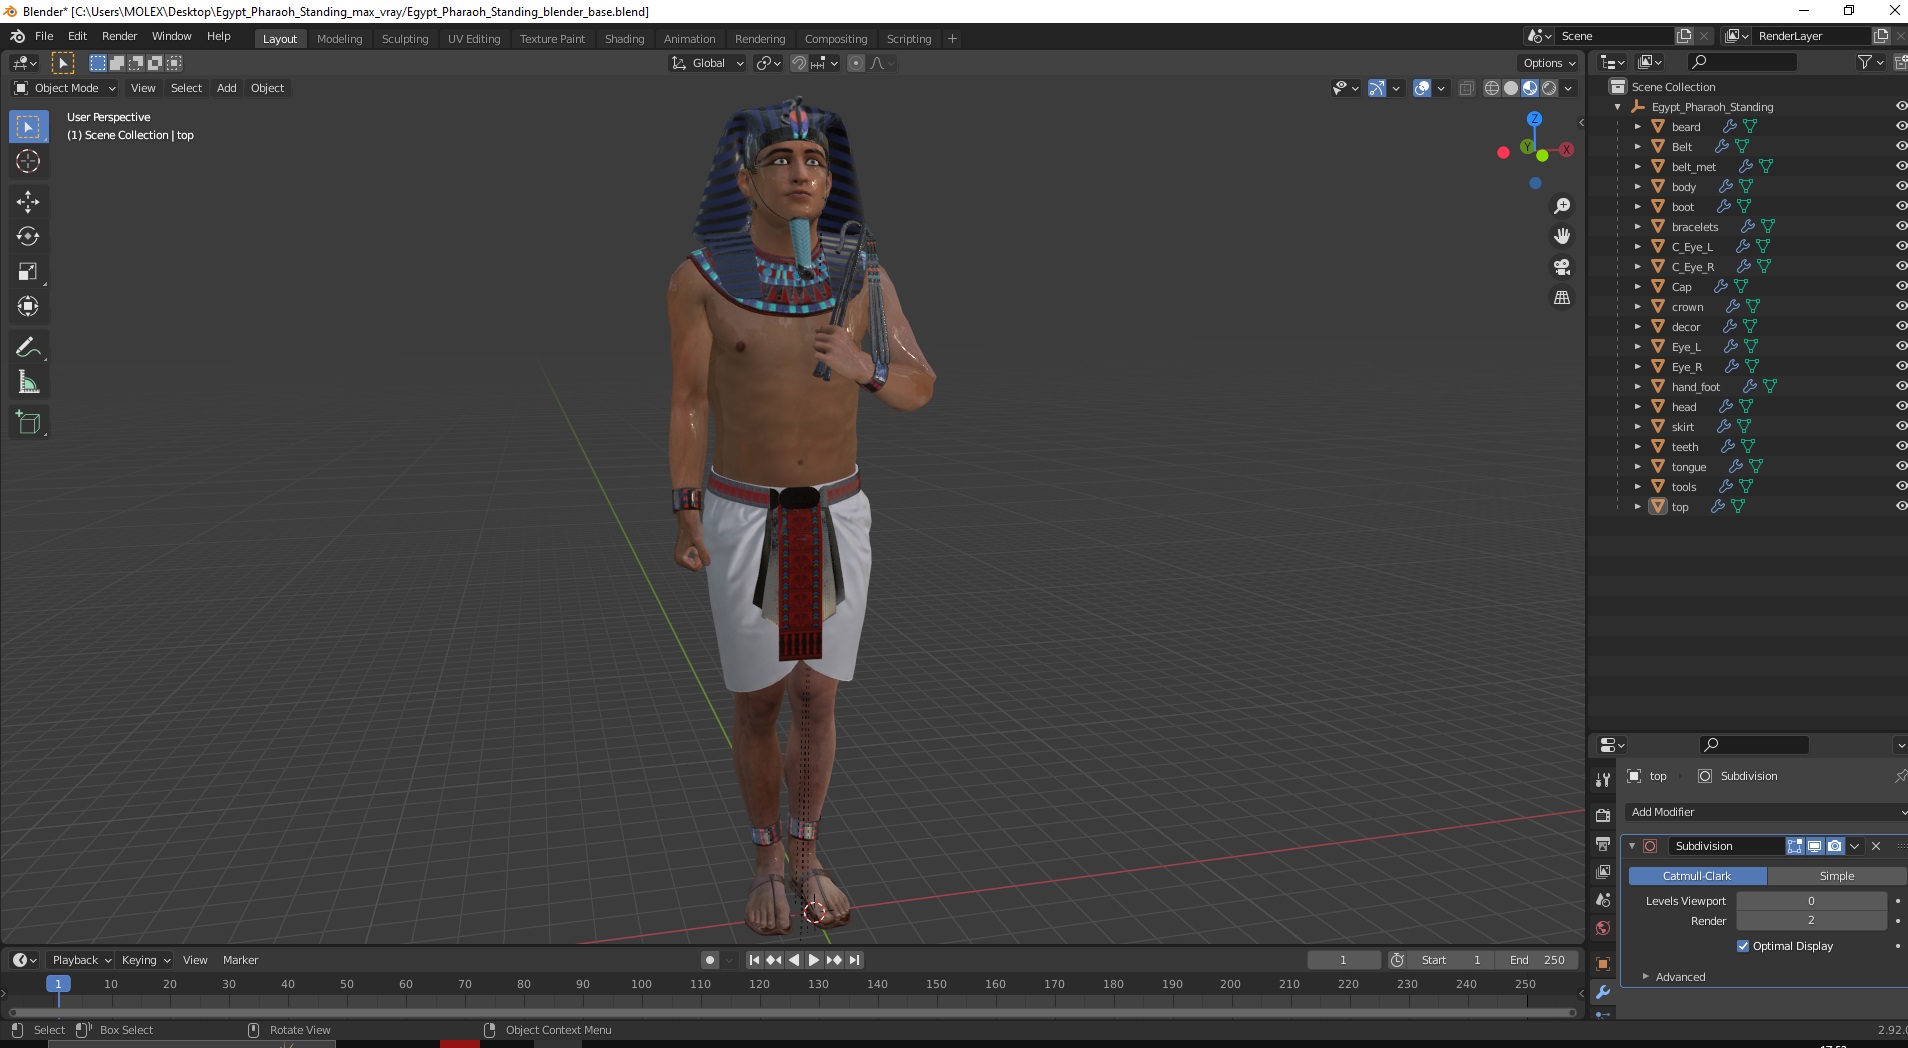
Task: Switch to the UV Editing workspace tab
Action: pos(474,39)
